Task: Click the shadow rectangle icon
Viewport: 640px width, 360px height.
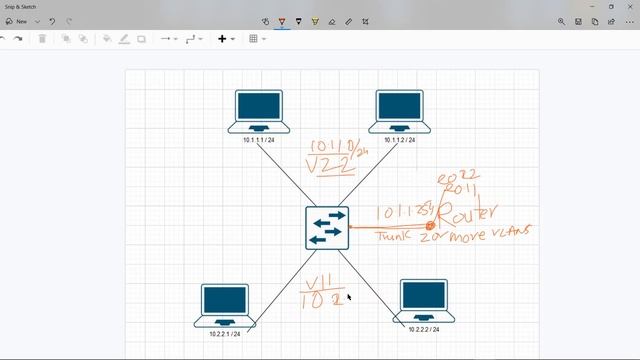Action: point(141,39)
